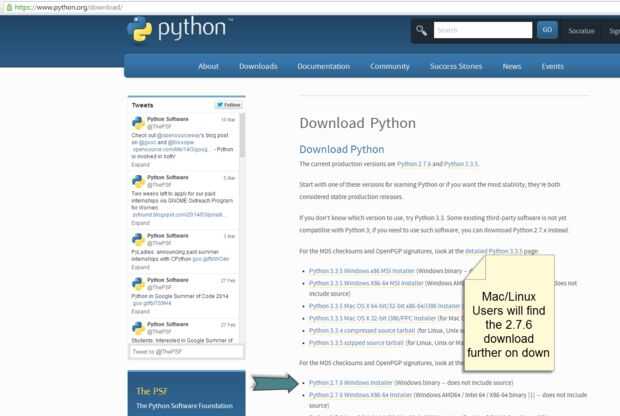Click the Python logo in the header

click(180, 29)
